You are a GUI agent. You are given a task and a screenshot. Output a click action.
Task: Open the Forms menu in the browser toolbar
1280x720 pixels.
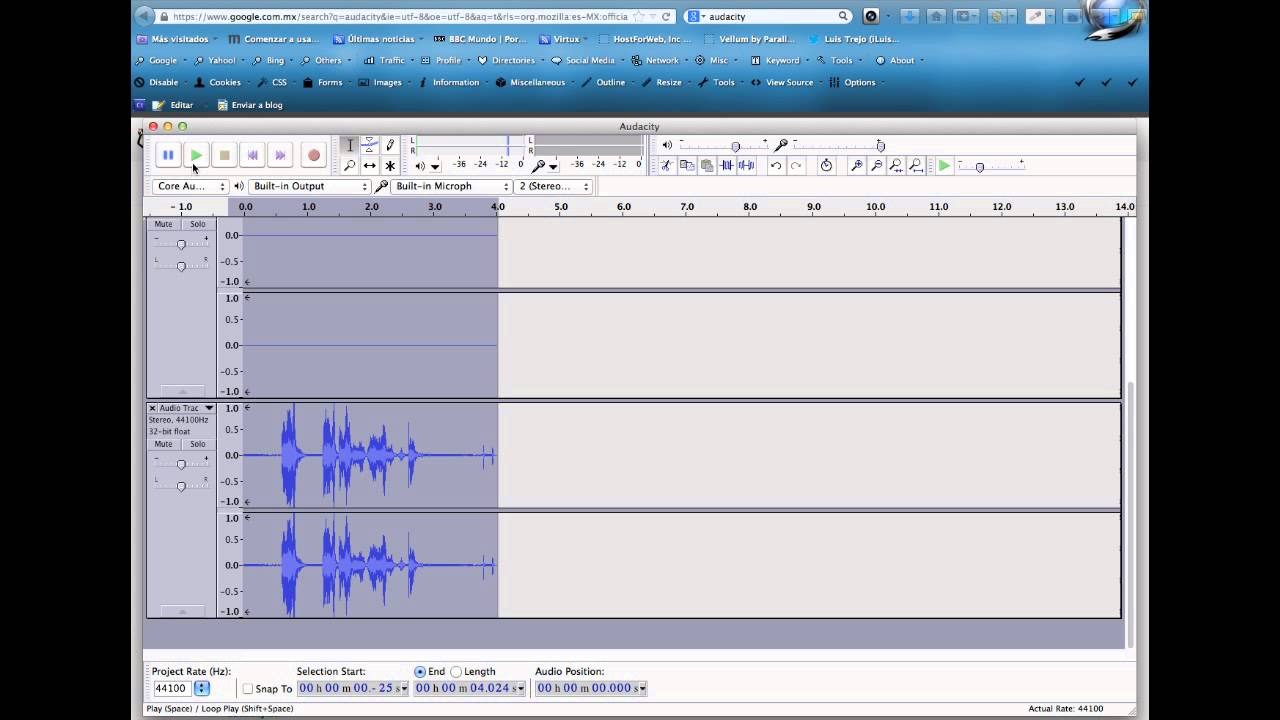point(323,82)
